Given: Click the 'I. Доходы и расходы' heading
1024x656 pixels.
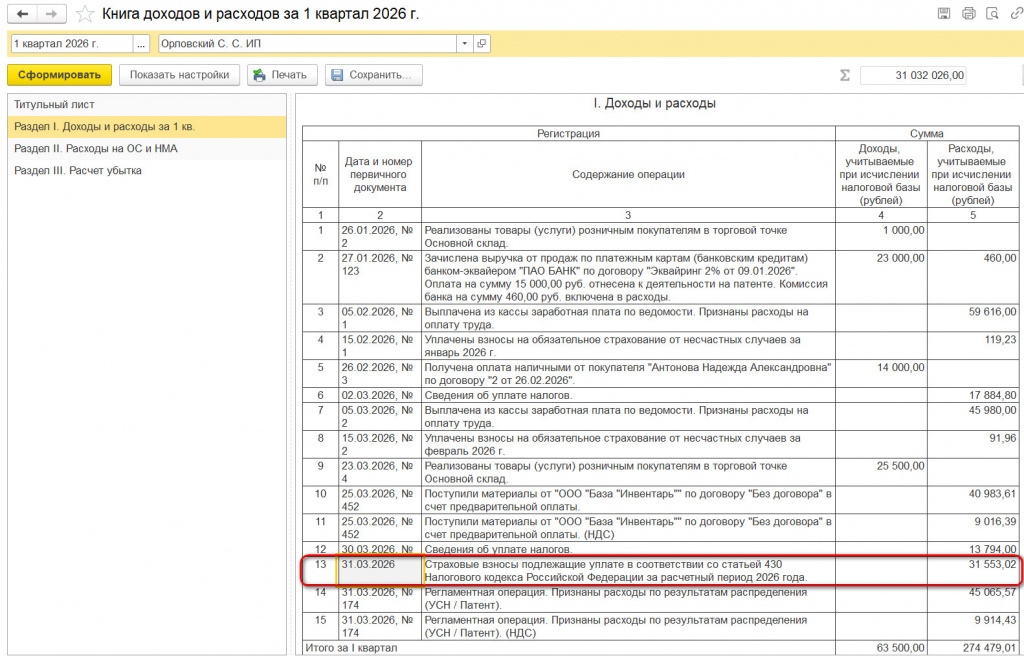Looking at the screenshot, I should click(x=654, y=103).
